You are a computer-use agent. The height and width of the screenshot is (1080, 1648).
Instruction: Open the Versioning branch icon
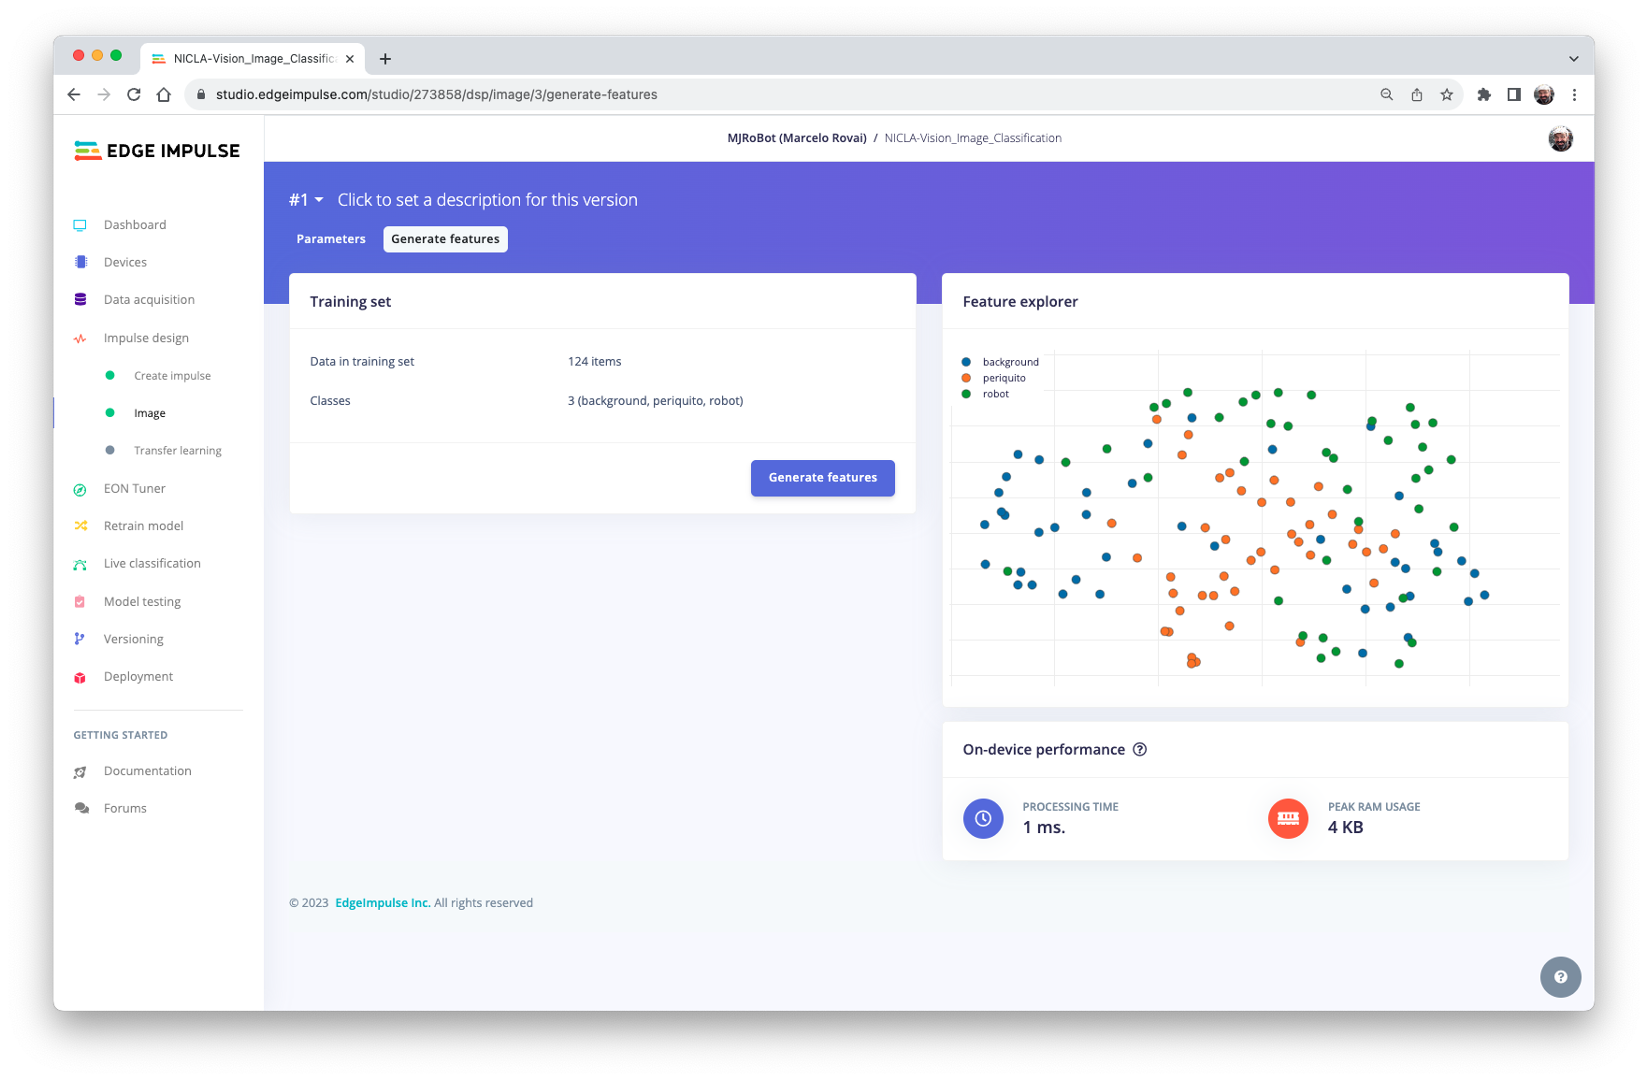coord(80,639)
